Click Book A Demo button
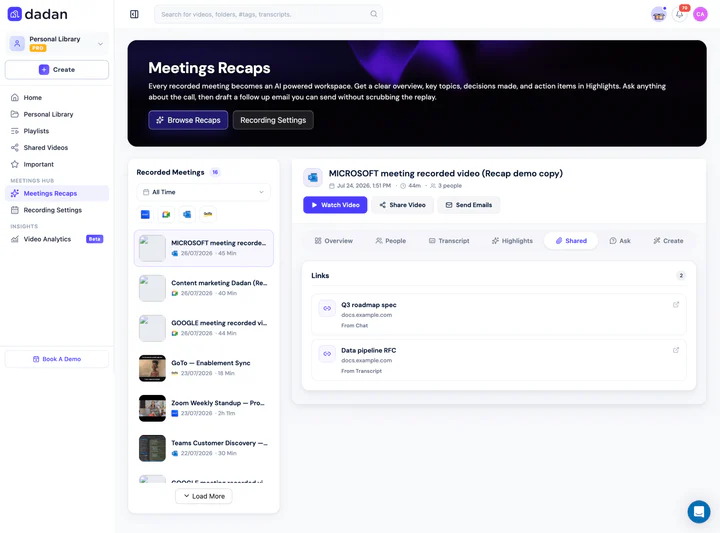The height and width of the screenshot is (533, 720). [x=57, y=359]
